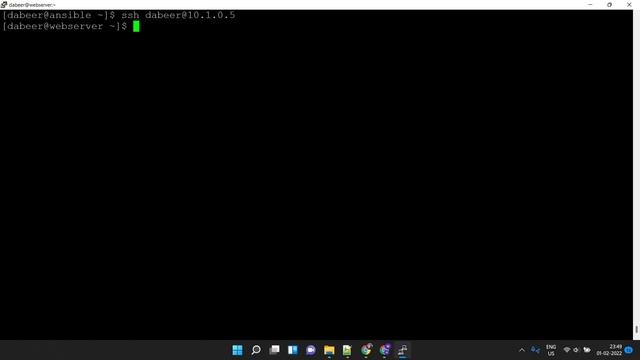Switch to second Chrome profile icon
This screenshot has width=640, height=360.
tap(384, 350)
